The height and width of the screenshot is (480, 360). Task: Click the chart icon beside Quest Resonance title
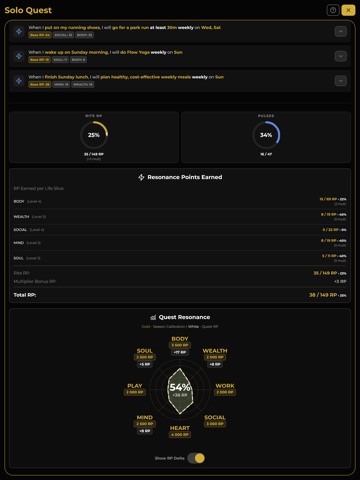coord(153,317)
